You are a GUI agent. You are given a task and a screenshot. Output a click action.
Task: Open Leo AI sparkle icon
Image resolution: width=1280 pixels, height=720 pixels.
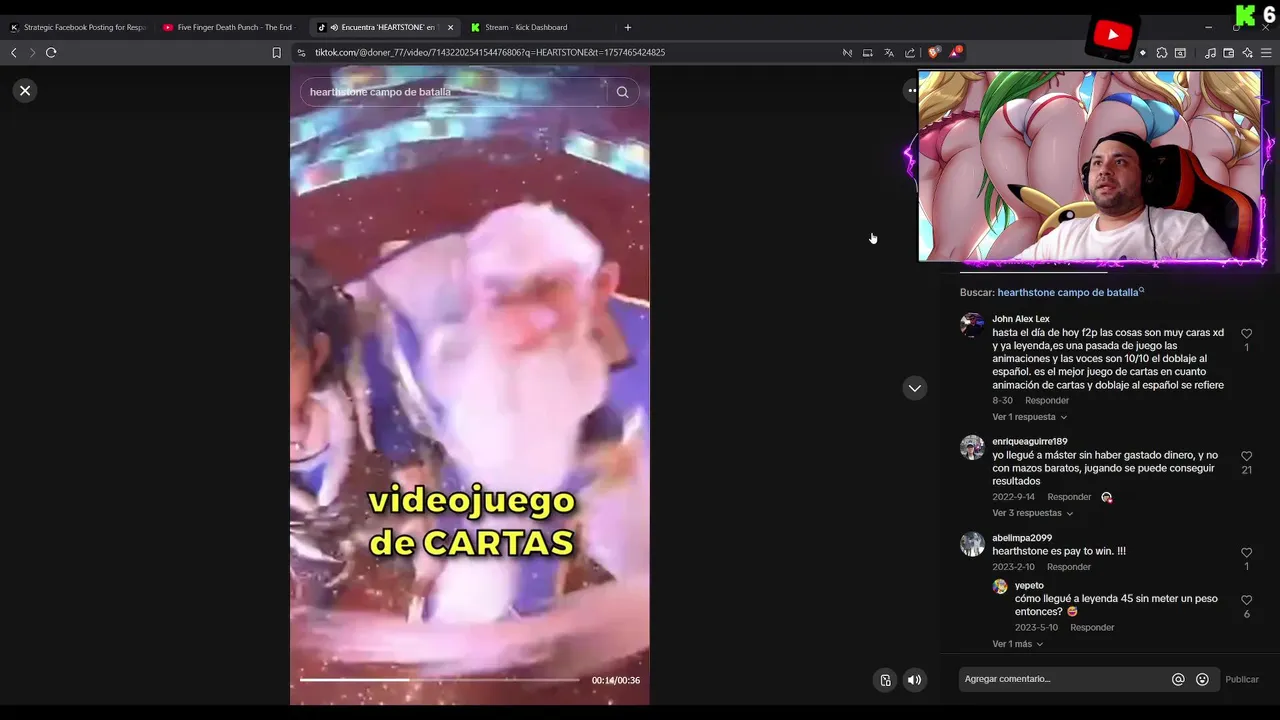(x=1247, y=52)
